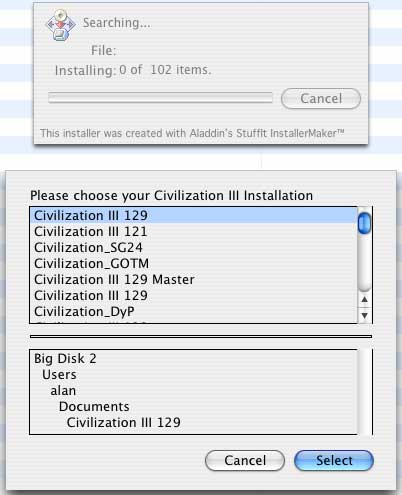This screenshot has width=402, height=495.
Task: Click the list scrollbar up arrow
Action: tap(365, 300)
